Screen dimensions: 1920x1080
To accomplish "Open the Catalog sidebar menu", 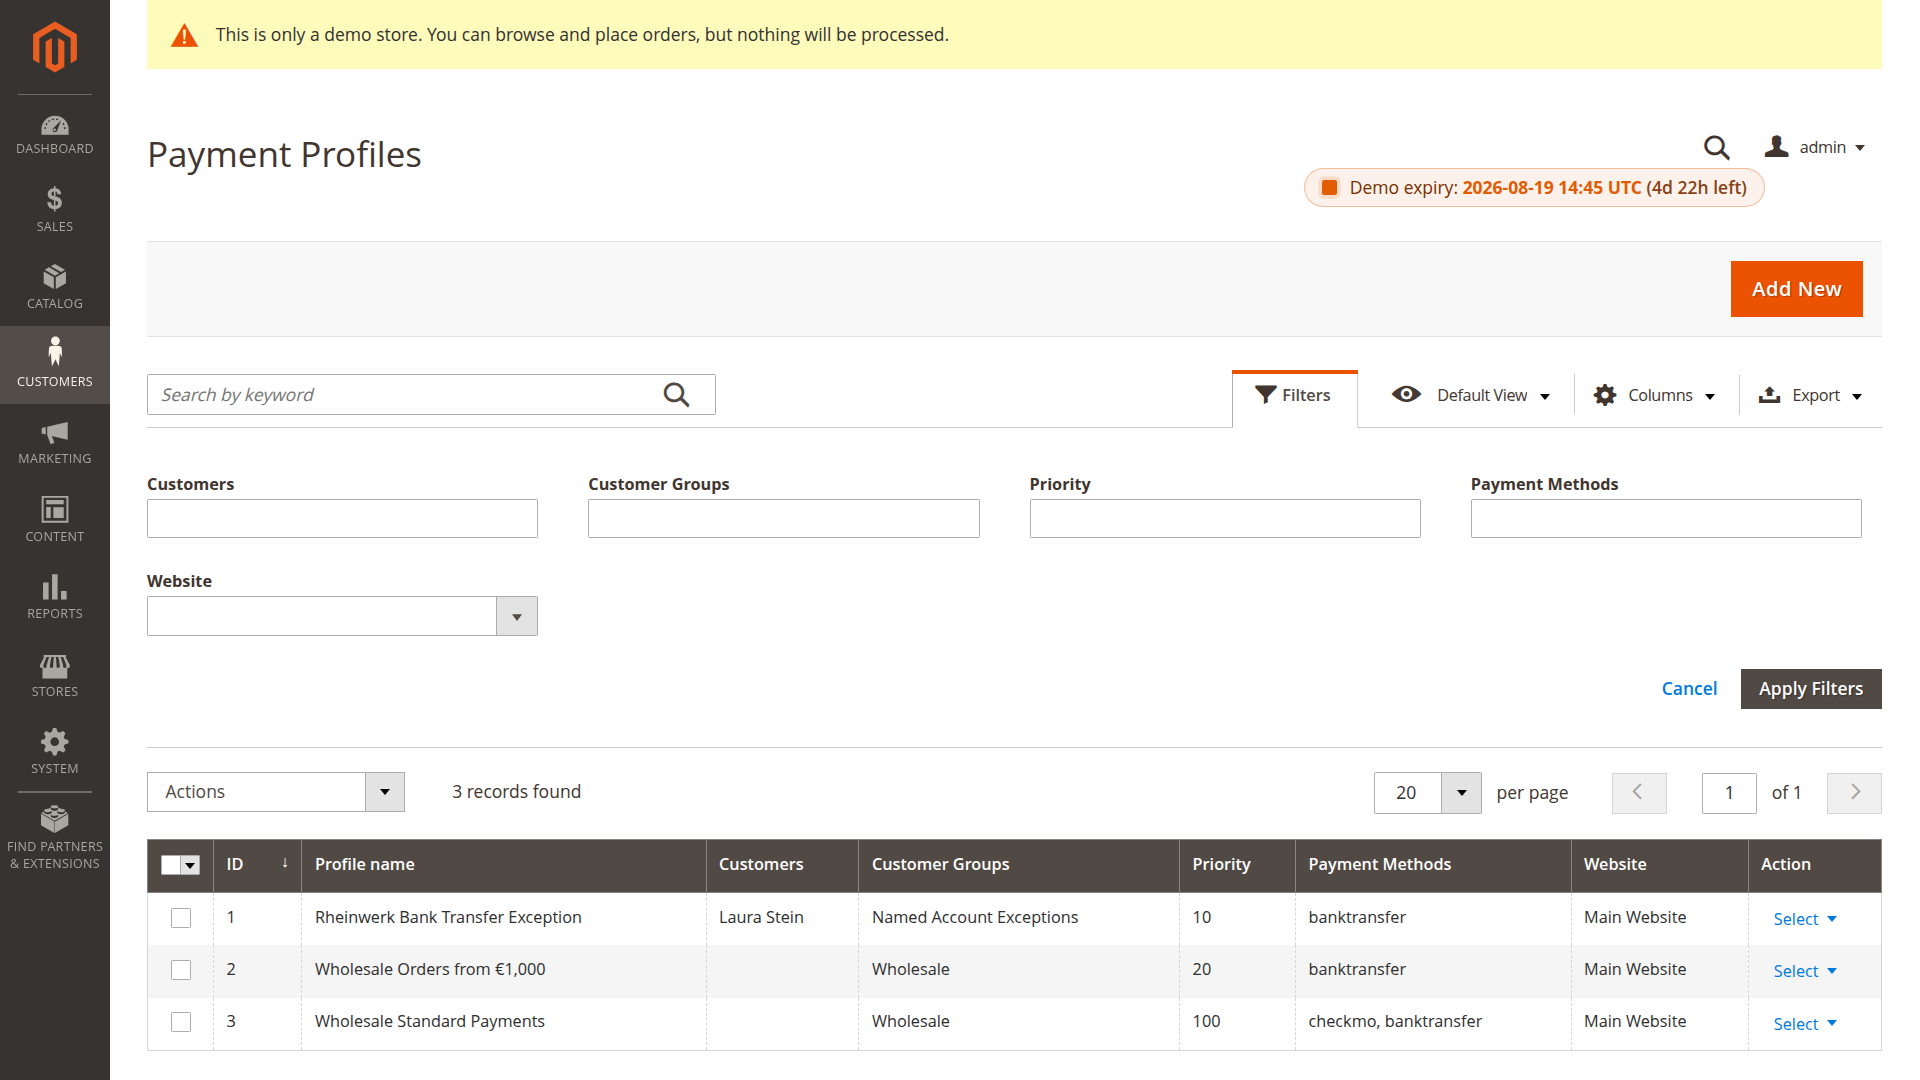I will coord(55,287).
